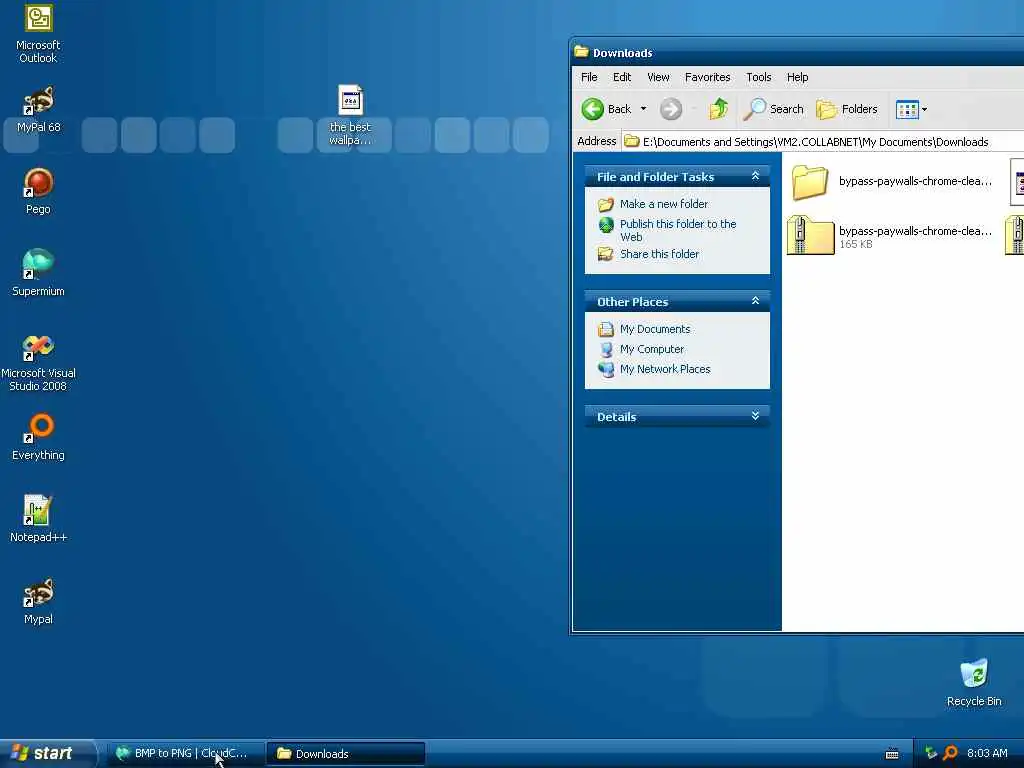
Task: Click the Address bar path field
Action: (x=823, y=142)
